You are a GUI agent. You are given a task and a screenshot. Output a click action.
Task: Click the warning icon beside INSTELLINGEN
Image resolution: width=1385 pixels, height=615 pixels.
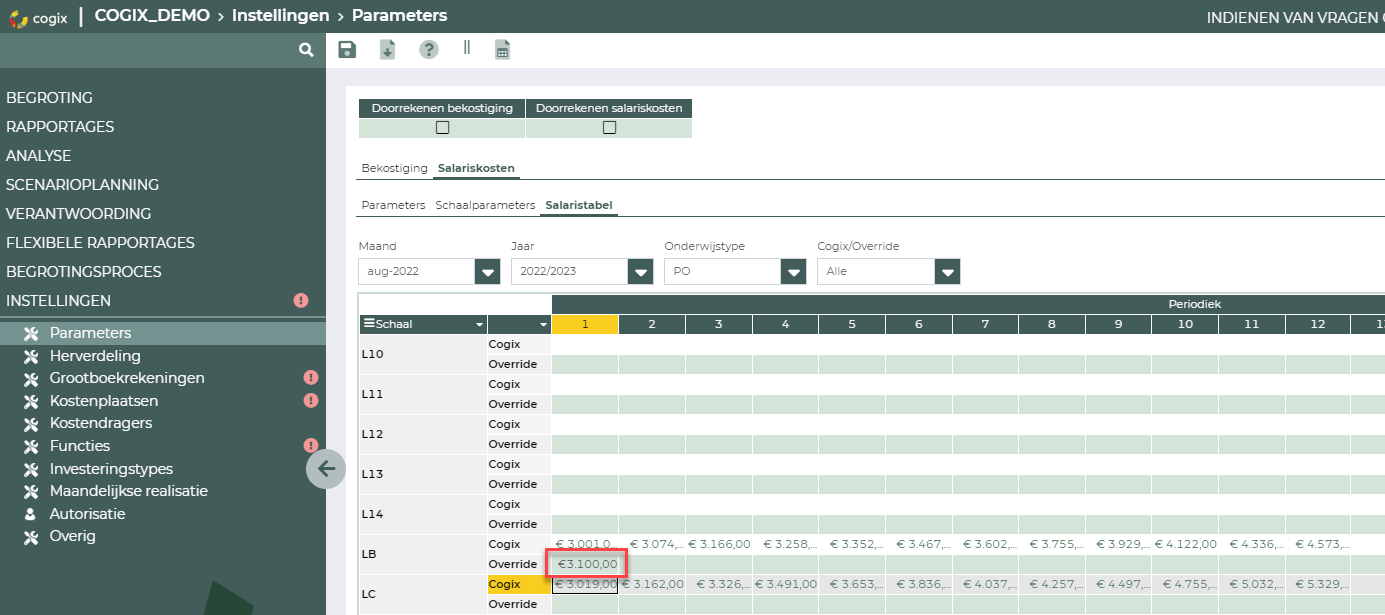301,300
